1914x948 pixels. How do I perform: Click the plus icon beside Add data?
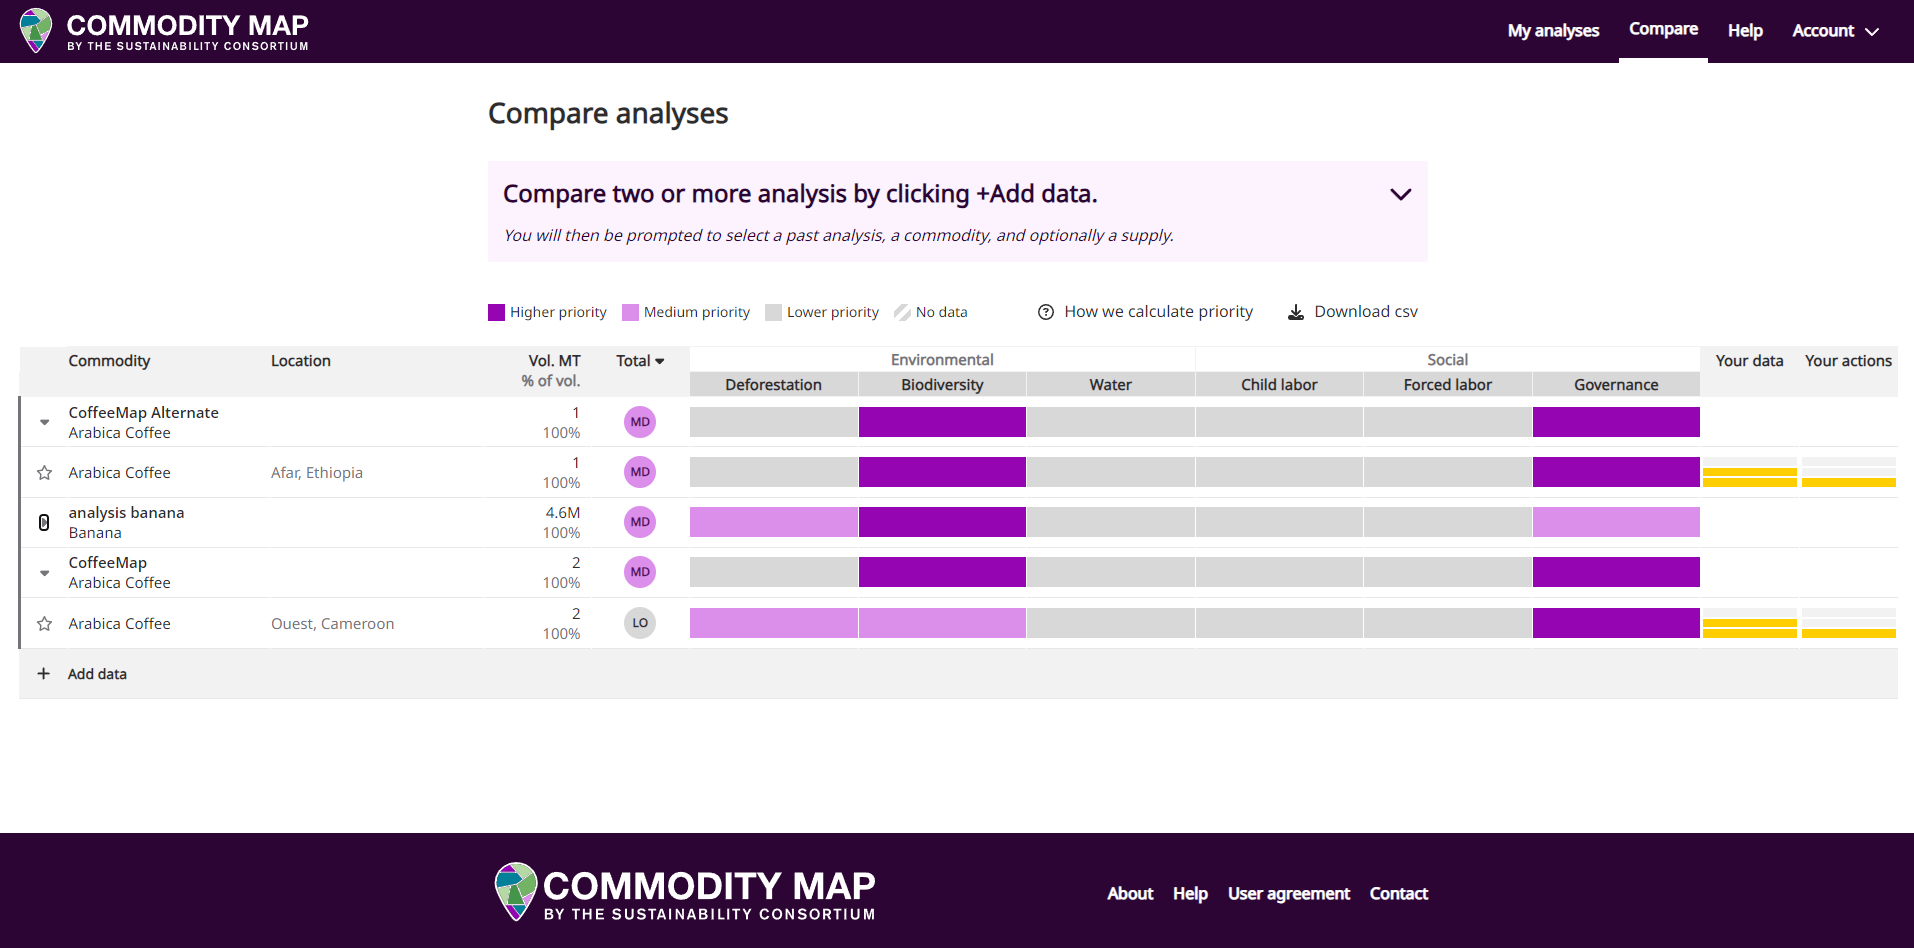click(44, 674)
